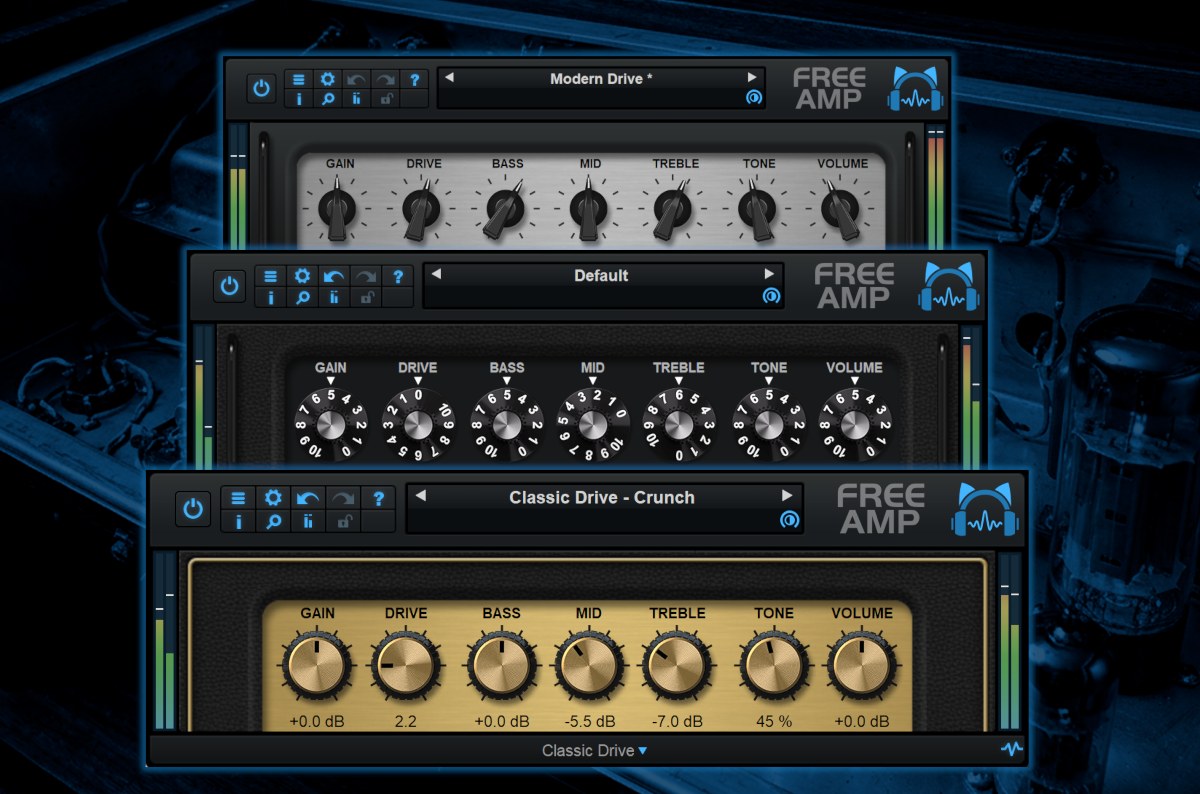Toggle the lock icon in Classic Drive - Crunch window
This screenshot has height=794, width=1200.
coord(343,520)
